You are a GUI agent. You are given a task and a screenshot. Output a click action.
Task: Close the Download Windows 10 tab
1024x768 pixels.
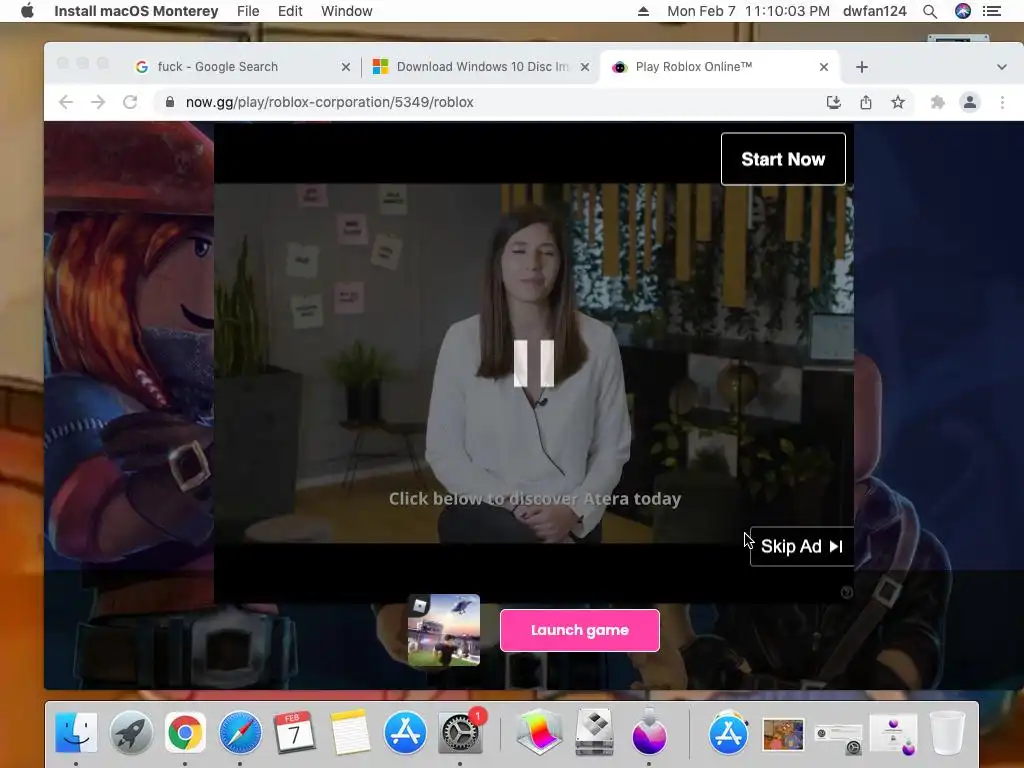click(x=584, y=67)
